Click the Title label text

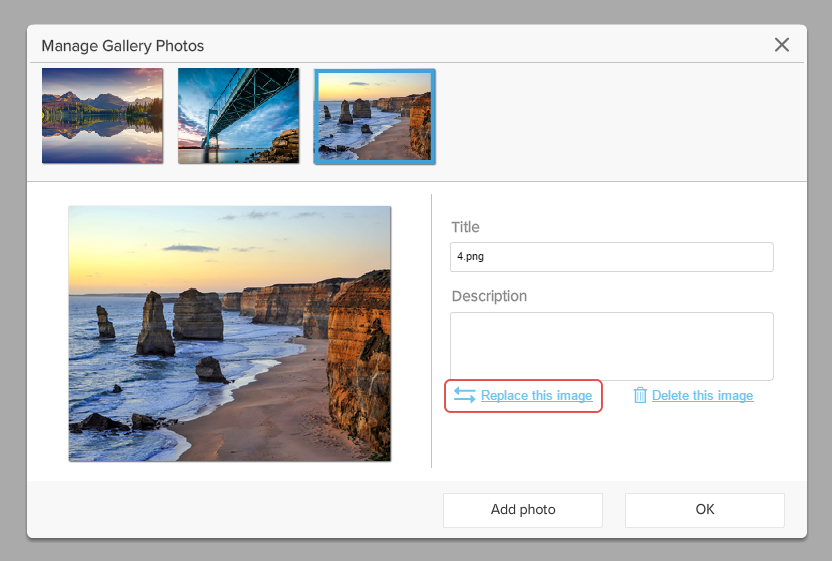tap(465, 227)
